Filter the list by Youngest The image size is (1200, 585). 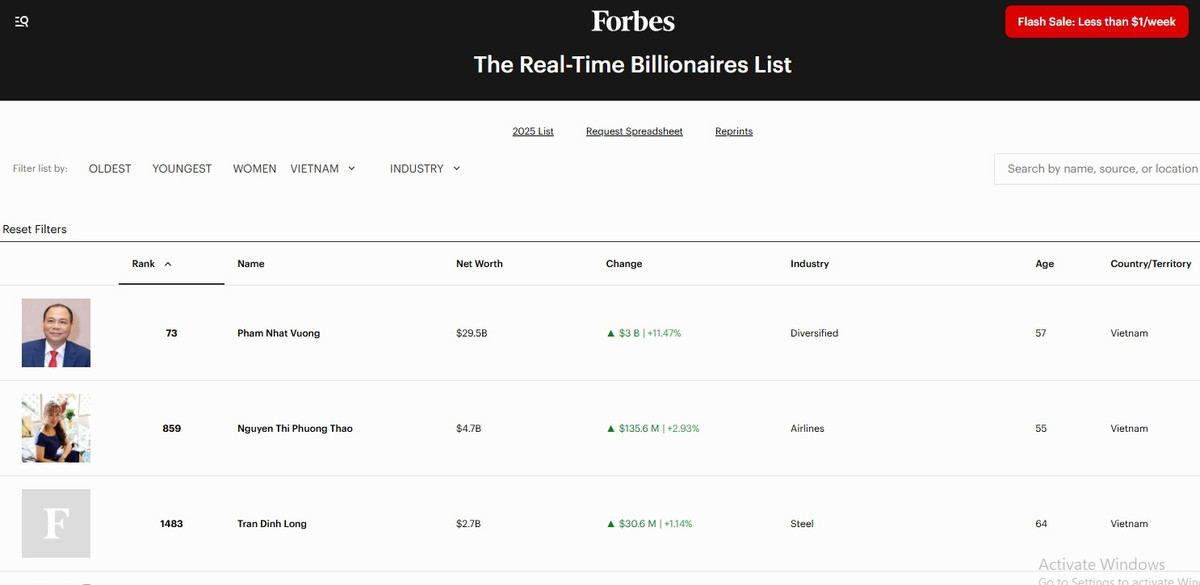(x=182, y=169)
